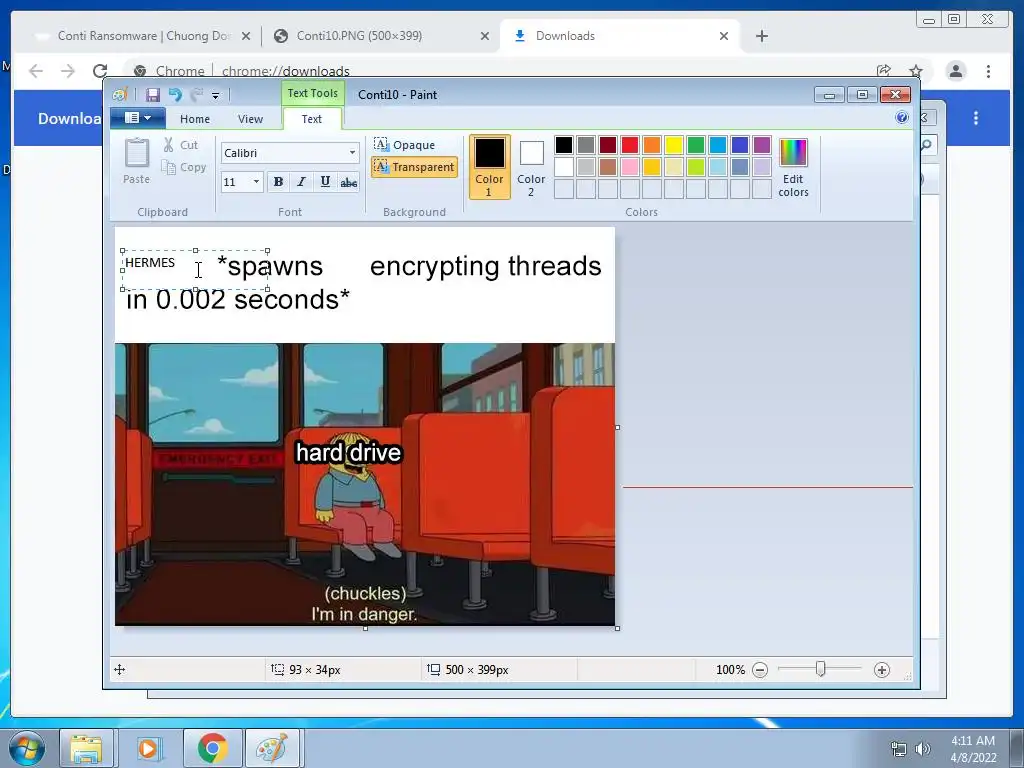Close the Conti10.PNG Chrome tab
The image size is (1024, 768).
485,37
